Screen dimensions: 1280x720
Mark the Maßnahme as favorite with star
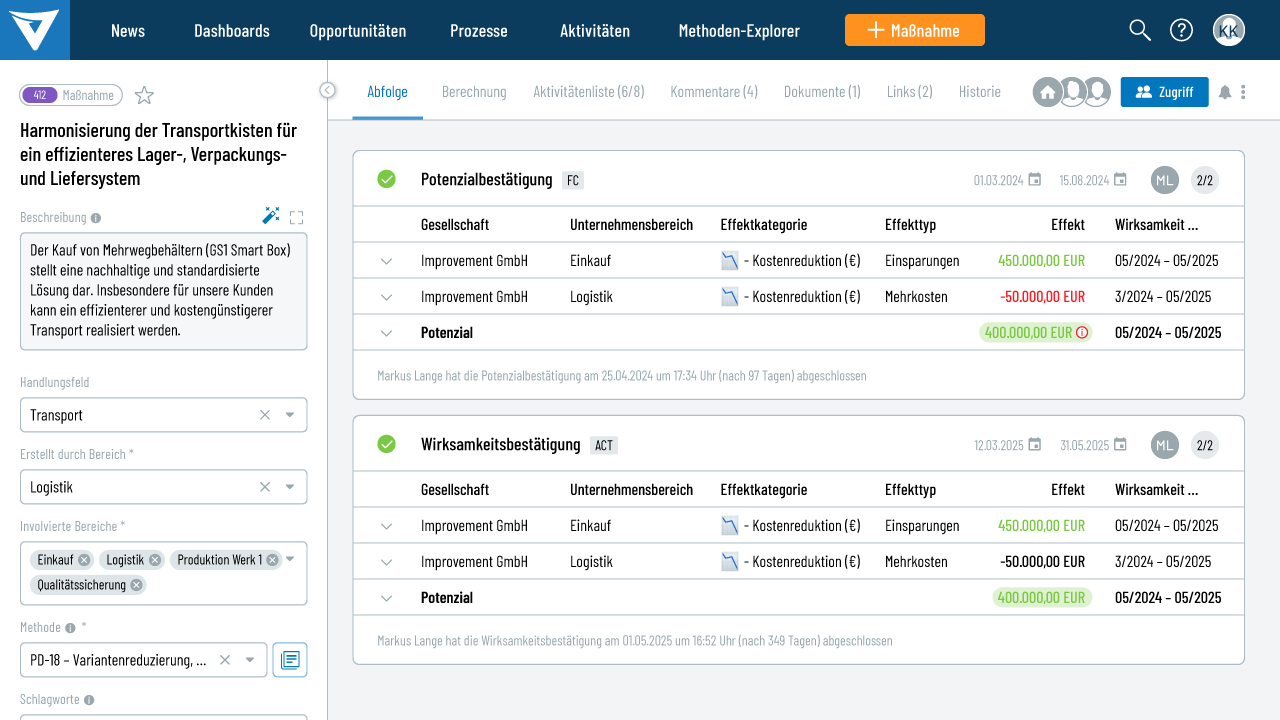point(145,96)
